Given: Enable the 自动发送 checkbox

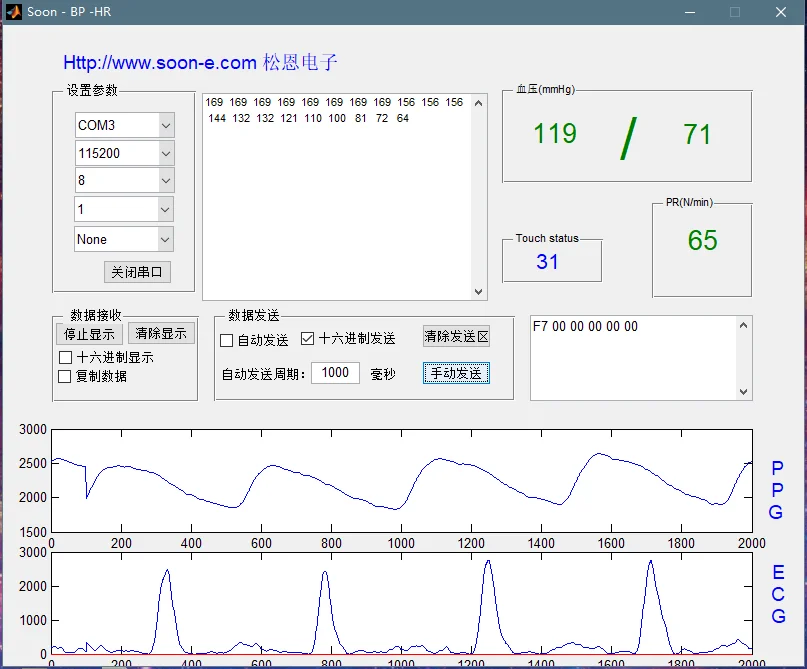Looking at the screenshot, I should (226, 340).
